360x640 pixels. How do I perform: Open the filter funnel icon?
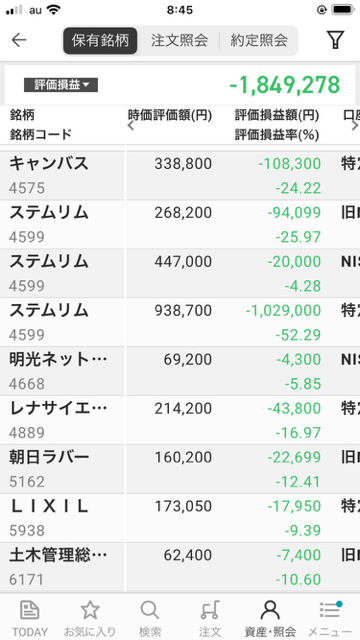335,40
